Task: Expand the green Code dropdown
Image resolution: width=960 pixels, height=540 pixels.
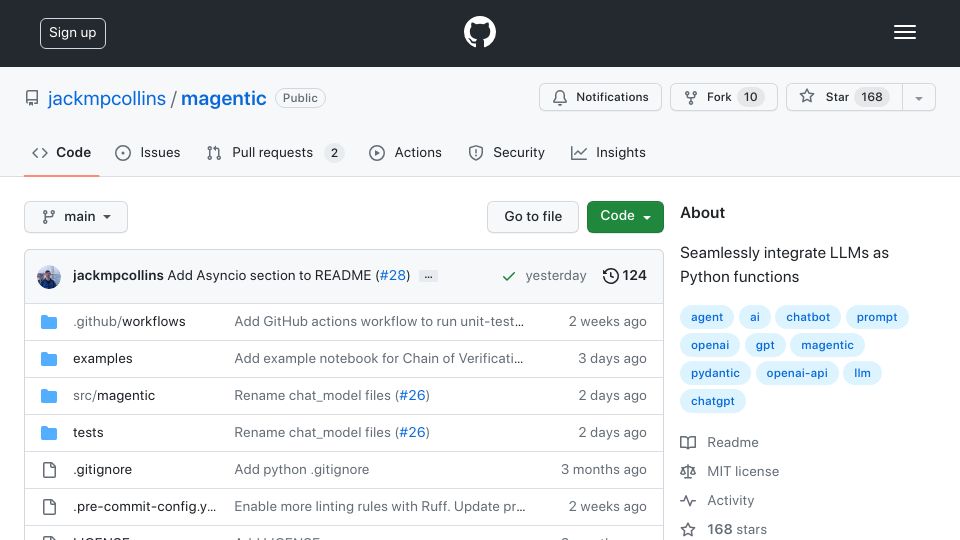Action: click(625, 217)
